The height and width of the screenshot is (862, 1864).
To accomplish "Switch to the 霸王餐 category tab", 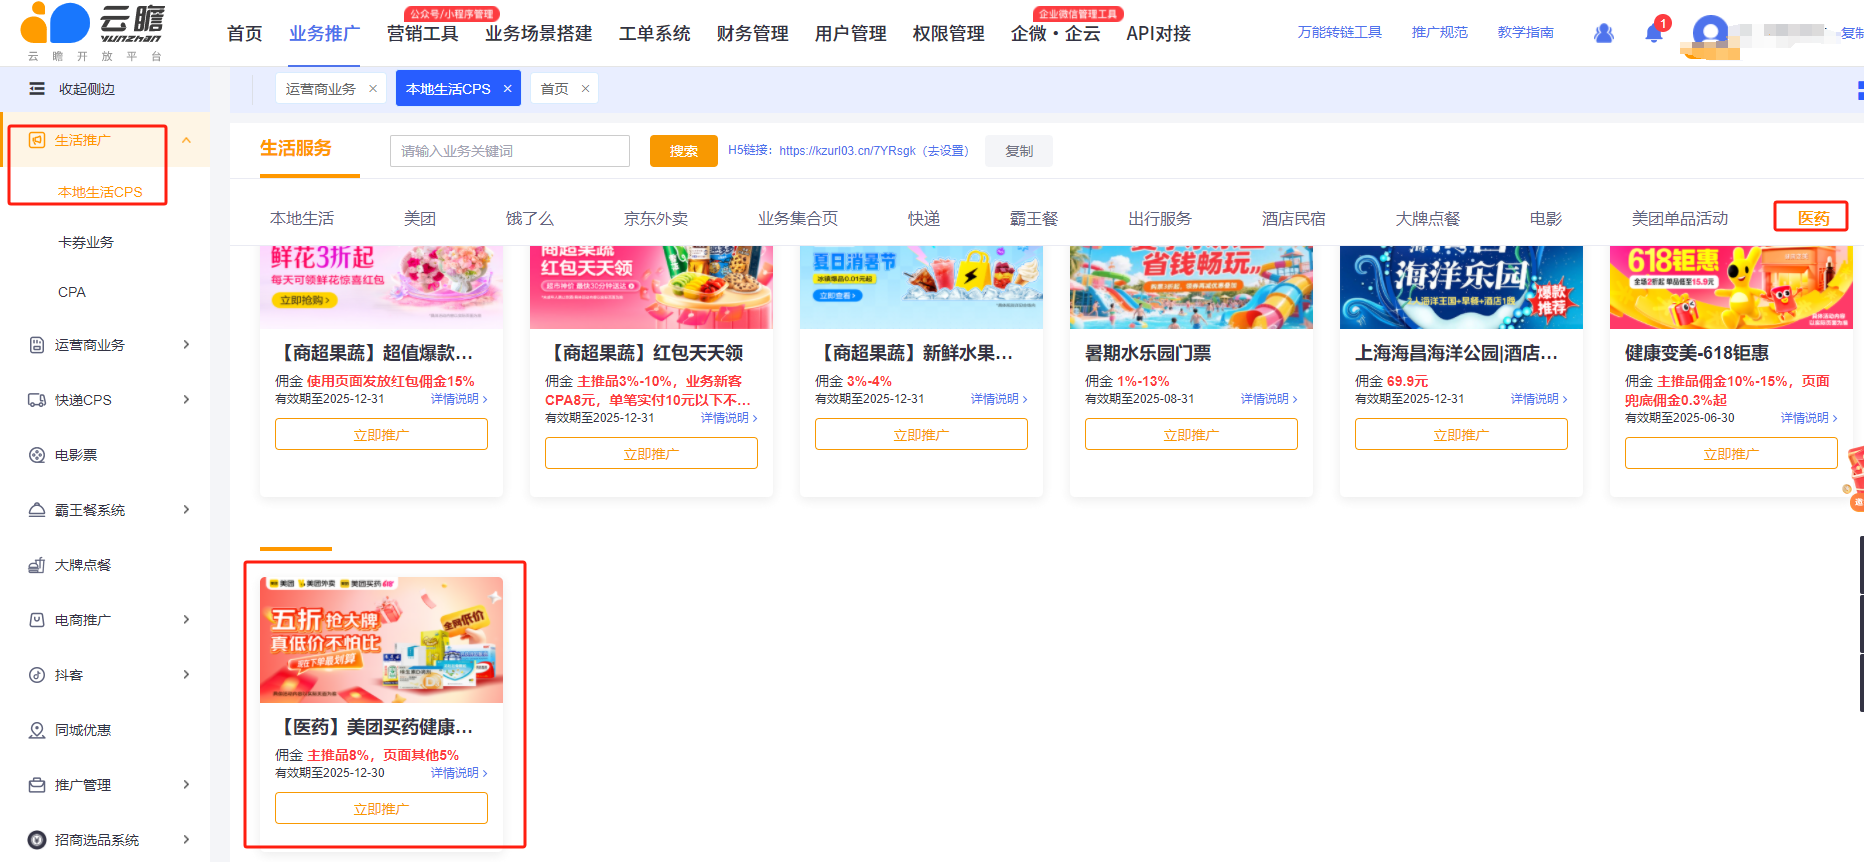I will pos(1034,218).
